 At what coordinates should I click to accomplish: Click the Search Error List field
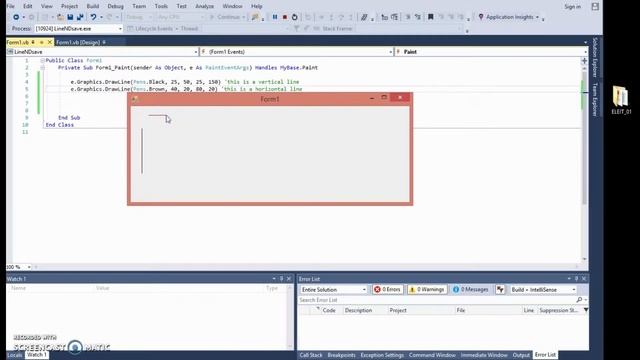tap(437, 300)
